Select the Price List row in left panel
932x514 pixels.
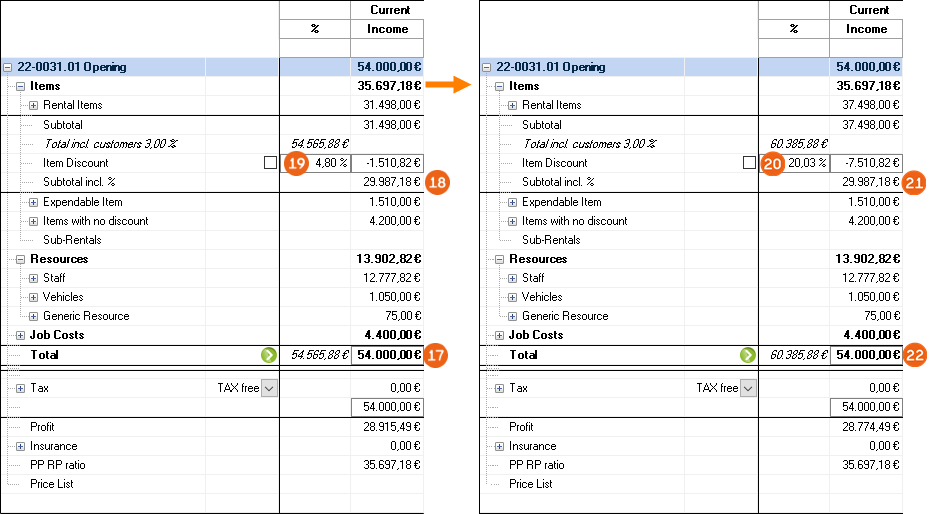tap(51, 484)
